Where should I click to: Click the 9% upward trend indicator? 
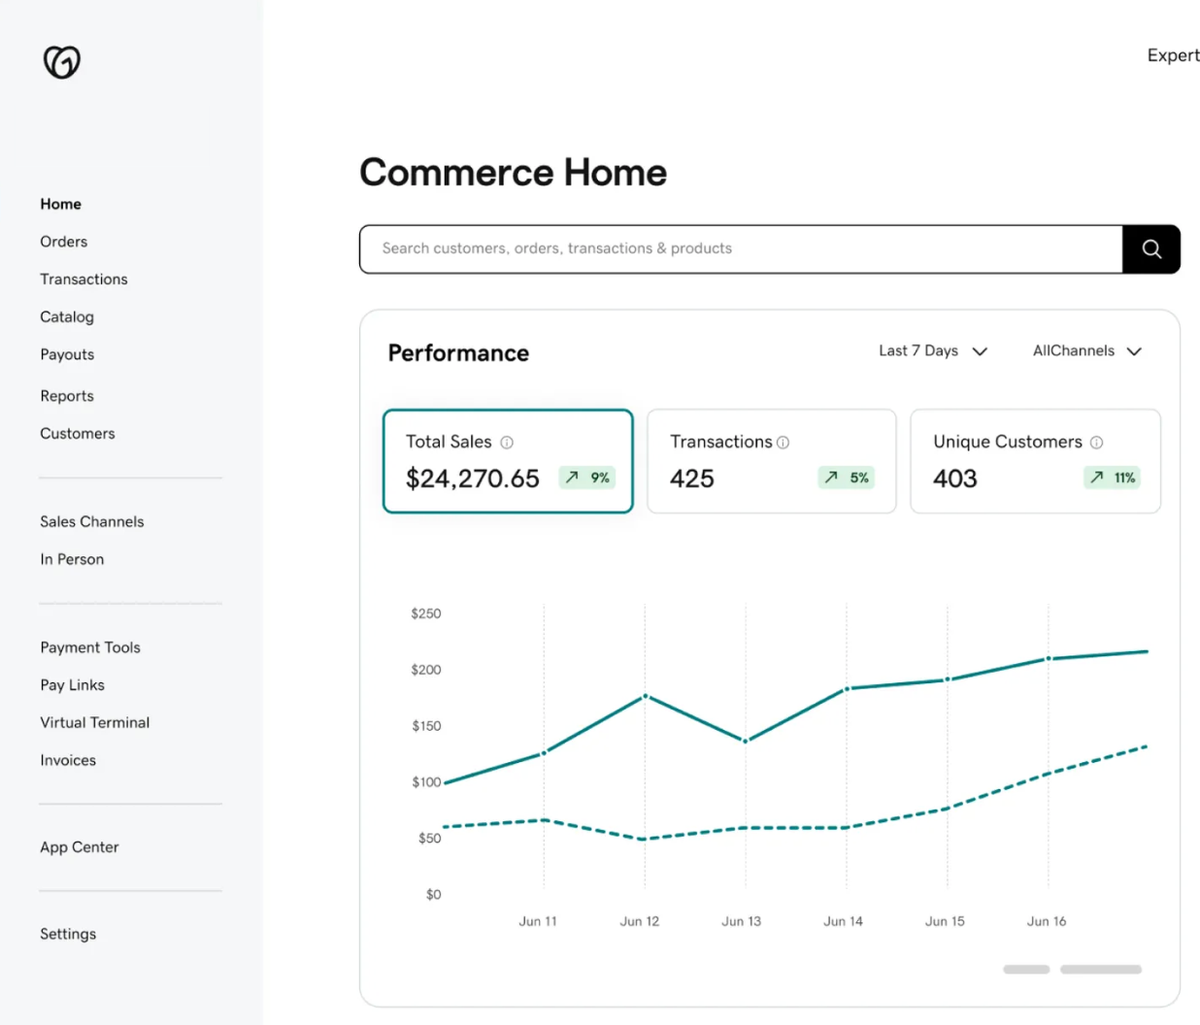[587, 478]
